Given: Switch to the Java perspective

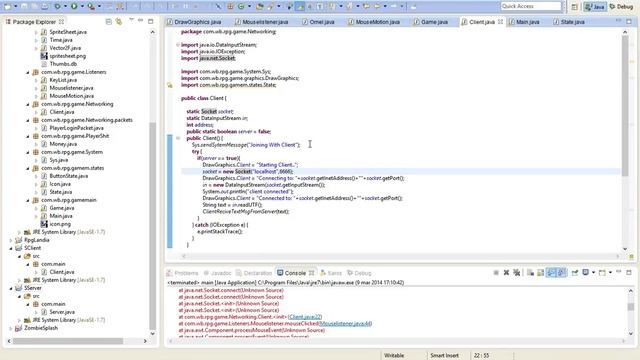Looking at the screenshot, I should pyautogui.click(x=595, y=7).
